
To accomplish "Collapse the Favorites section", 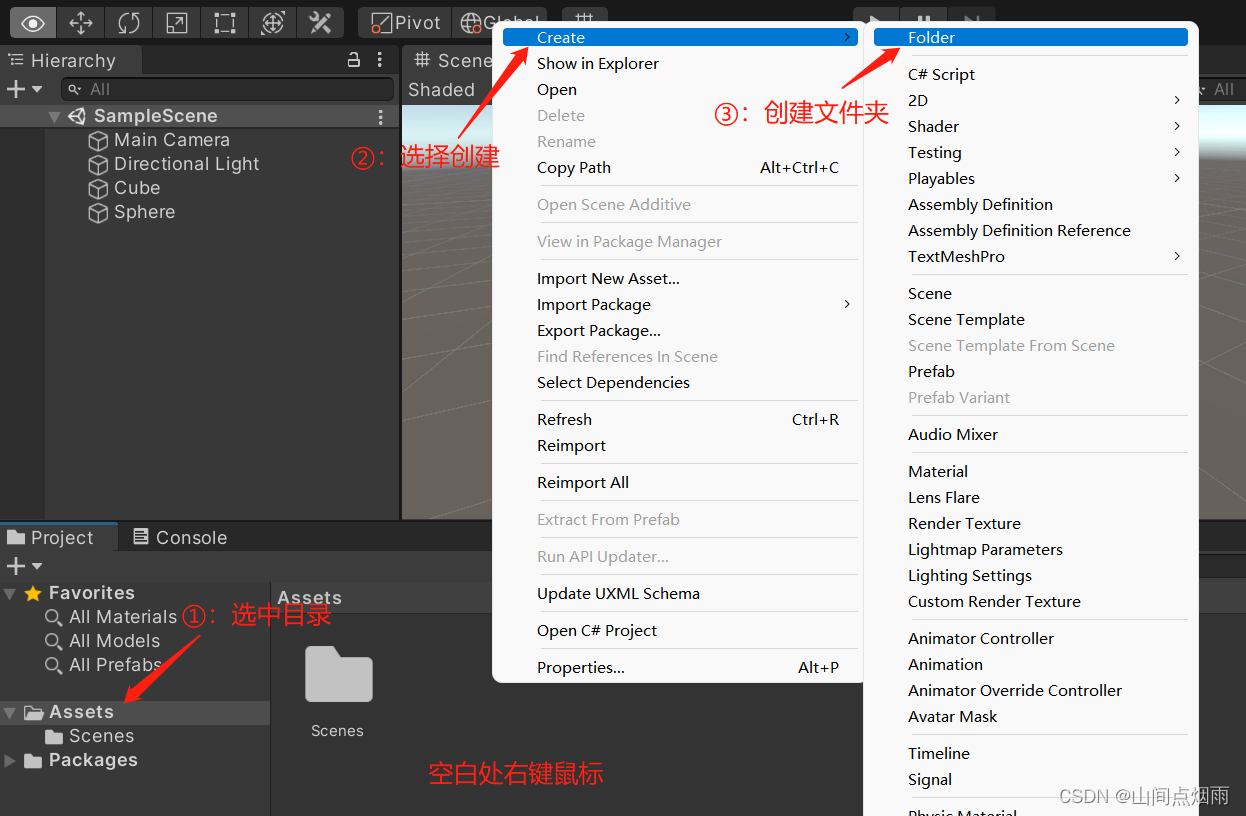I will pyautogui.click(x=10, y=593).
